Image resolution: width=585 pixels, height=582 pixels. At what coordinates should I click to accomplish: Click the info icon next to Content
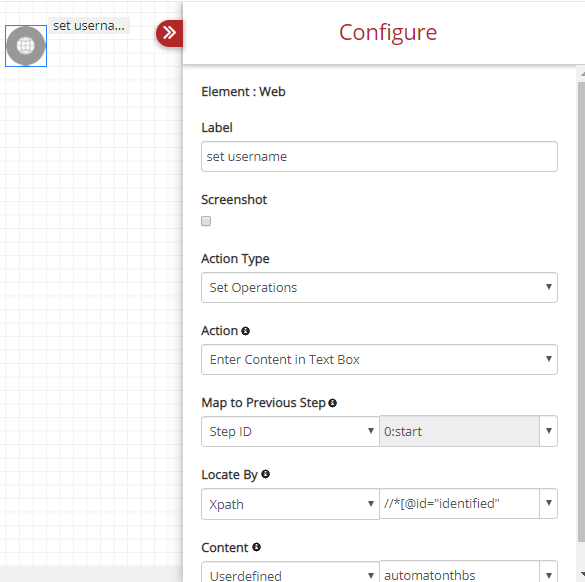click(256, 547)
